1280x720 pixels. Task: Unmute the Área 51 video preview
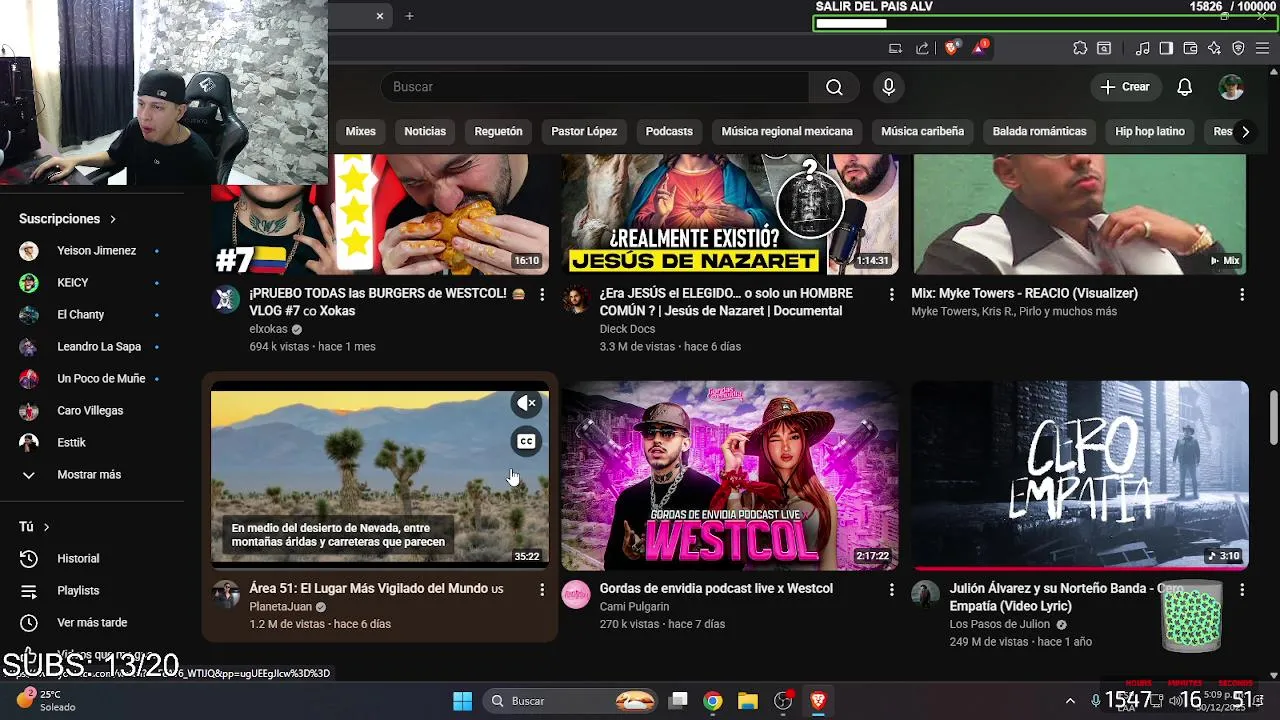(x=526, y=403)
